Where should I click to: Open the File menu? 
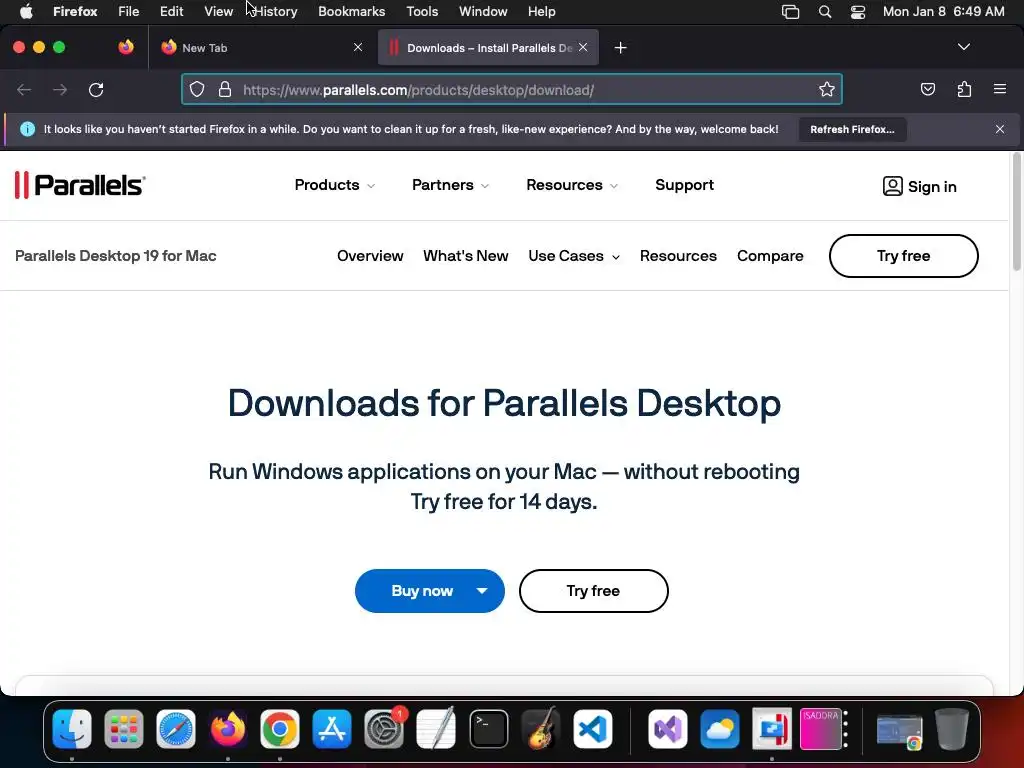(128, 12)
